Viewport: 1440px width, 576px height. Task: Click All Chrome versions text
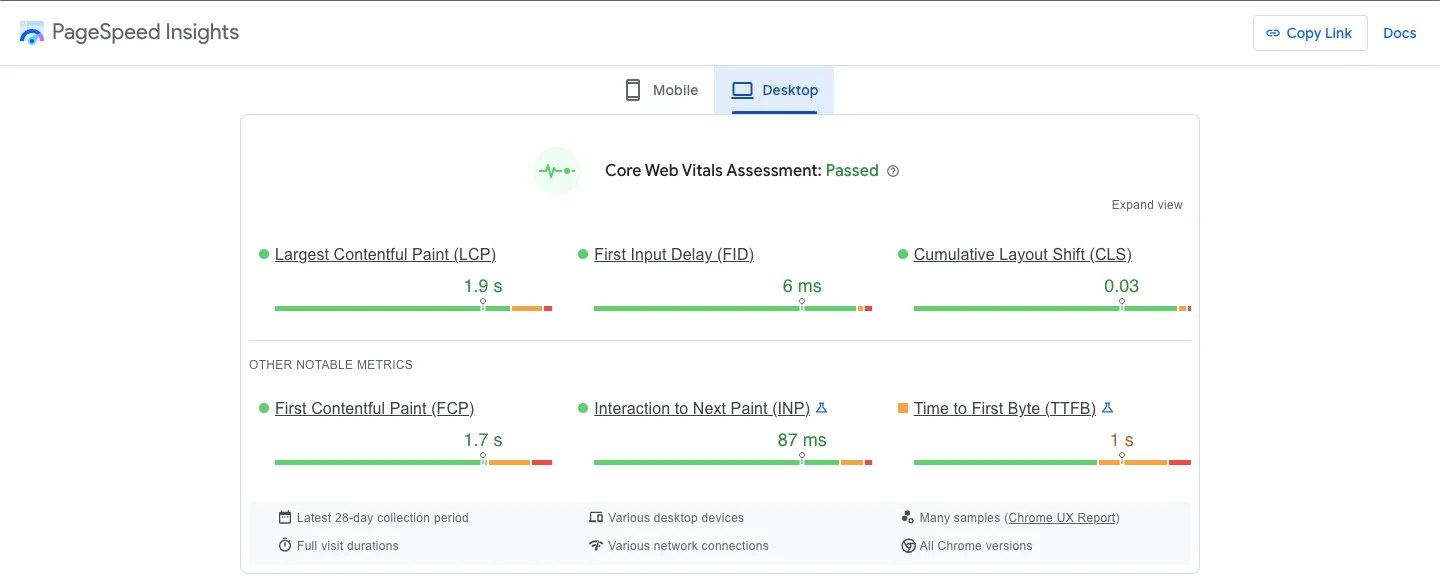pyautogui.click(x=976, y=546)
